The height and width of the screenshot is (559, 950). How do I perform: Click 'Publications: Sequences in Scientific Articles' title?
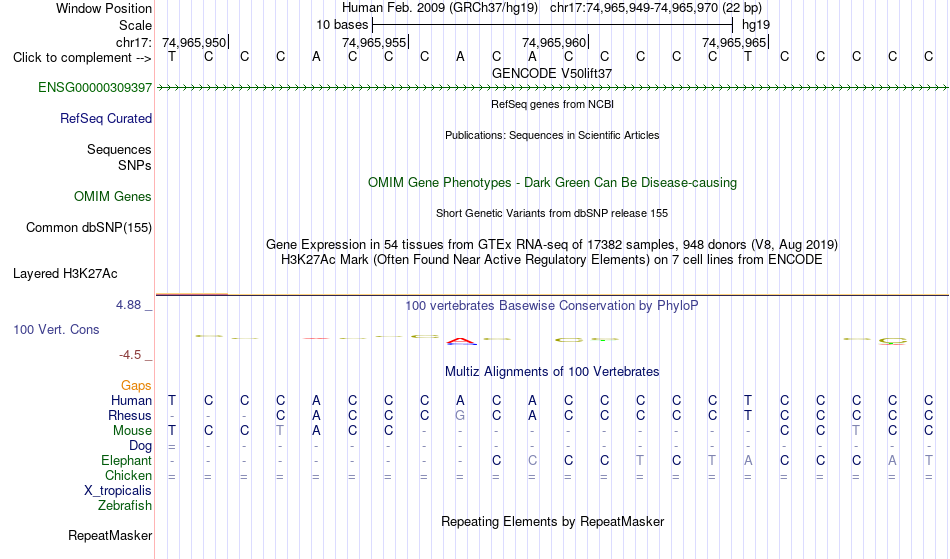[x=552, y=135]
